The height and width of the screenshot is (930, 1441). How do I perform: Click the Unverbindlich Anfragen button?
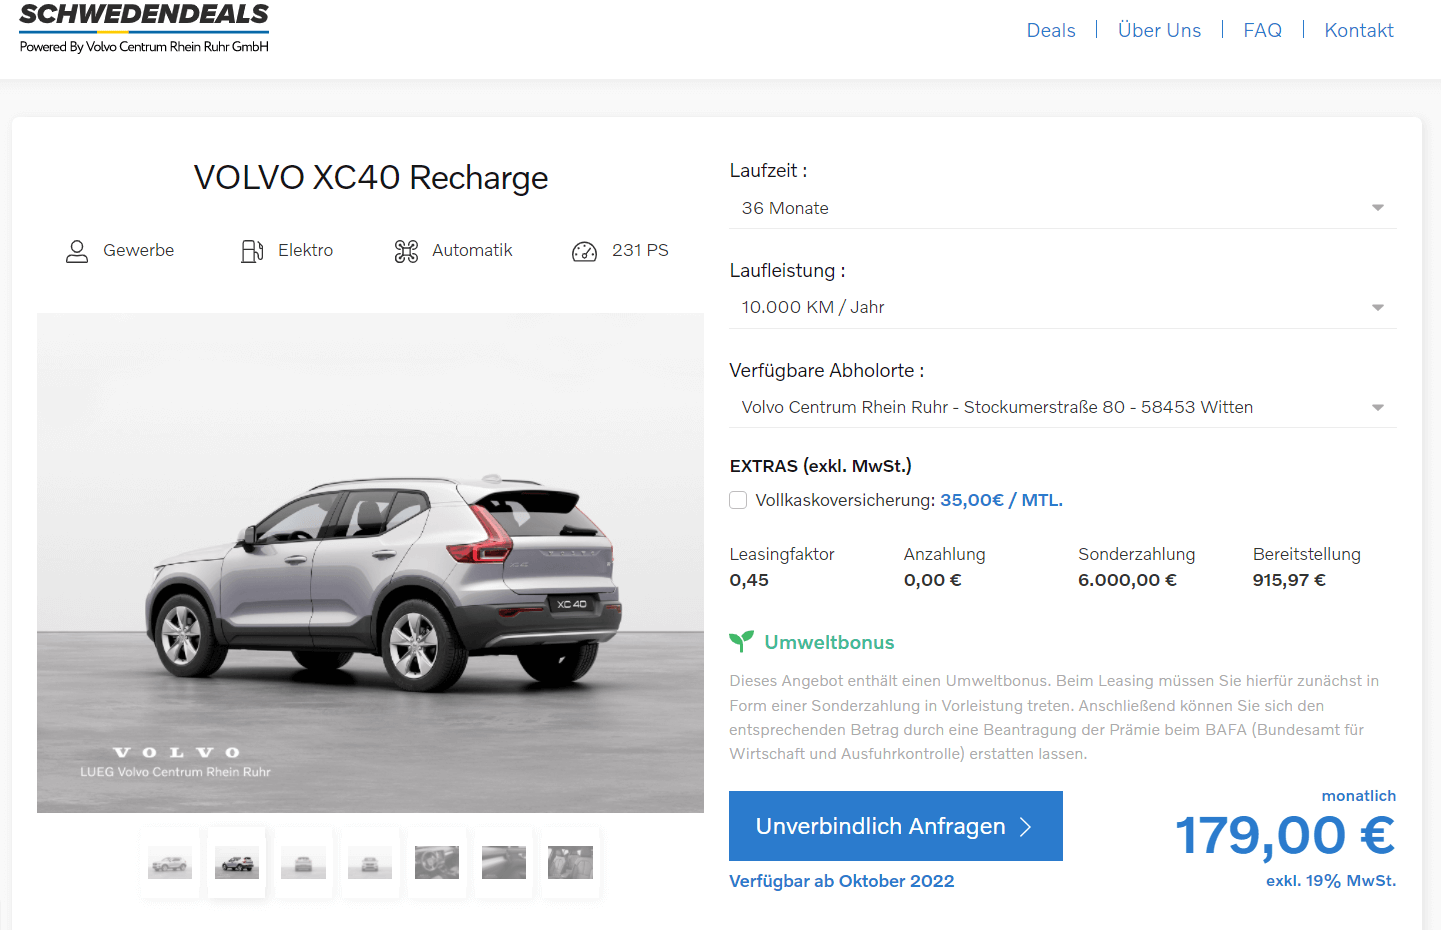pyautogui.click(x=895, y=826)
